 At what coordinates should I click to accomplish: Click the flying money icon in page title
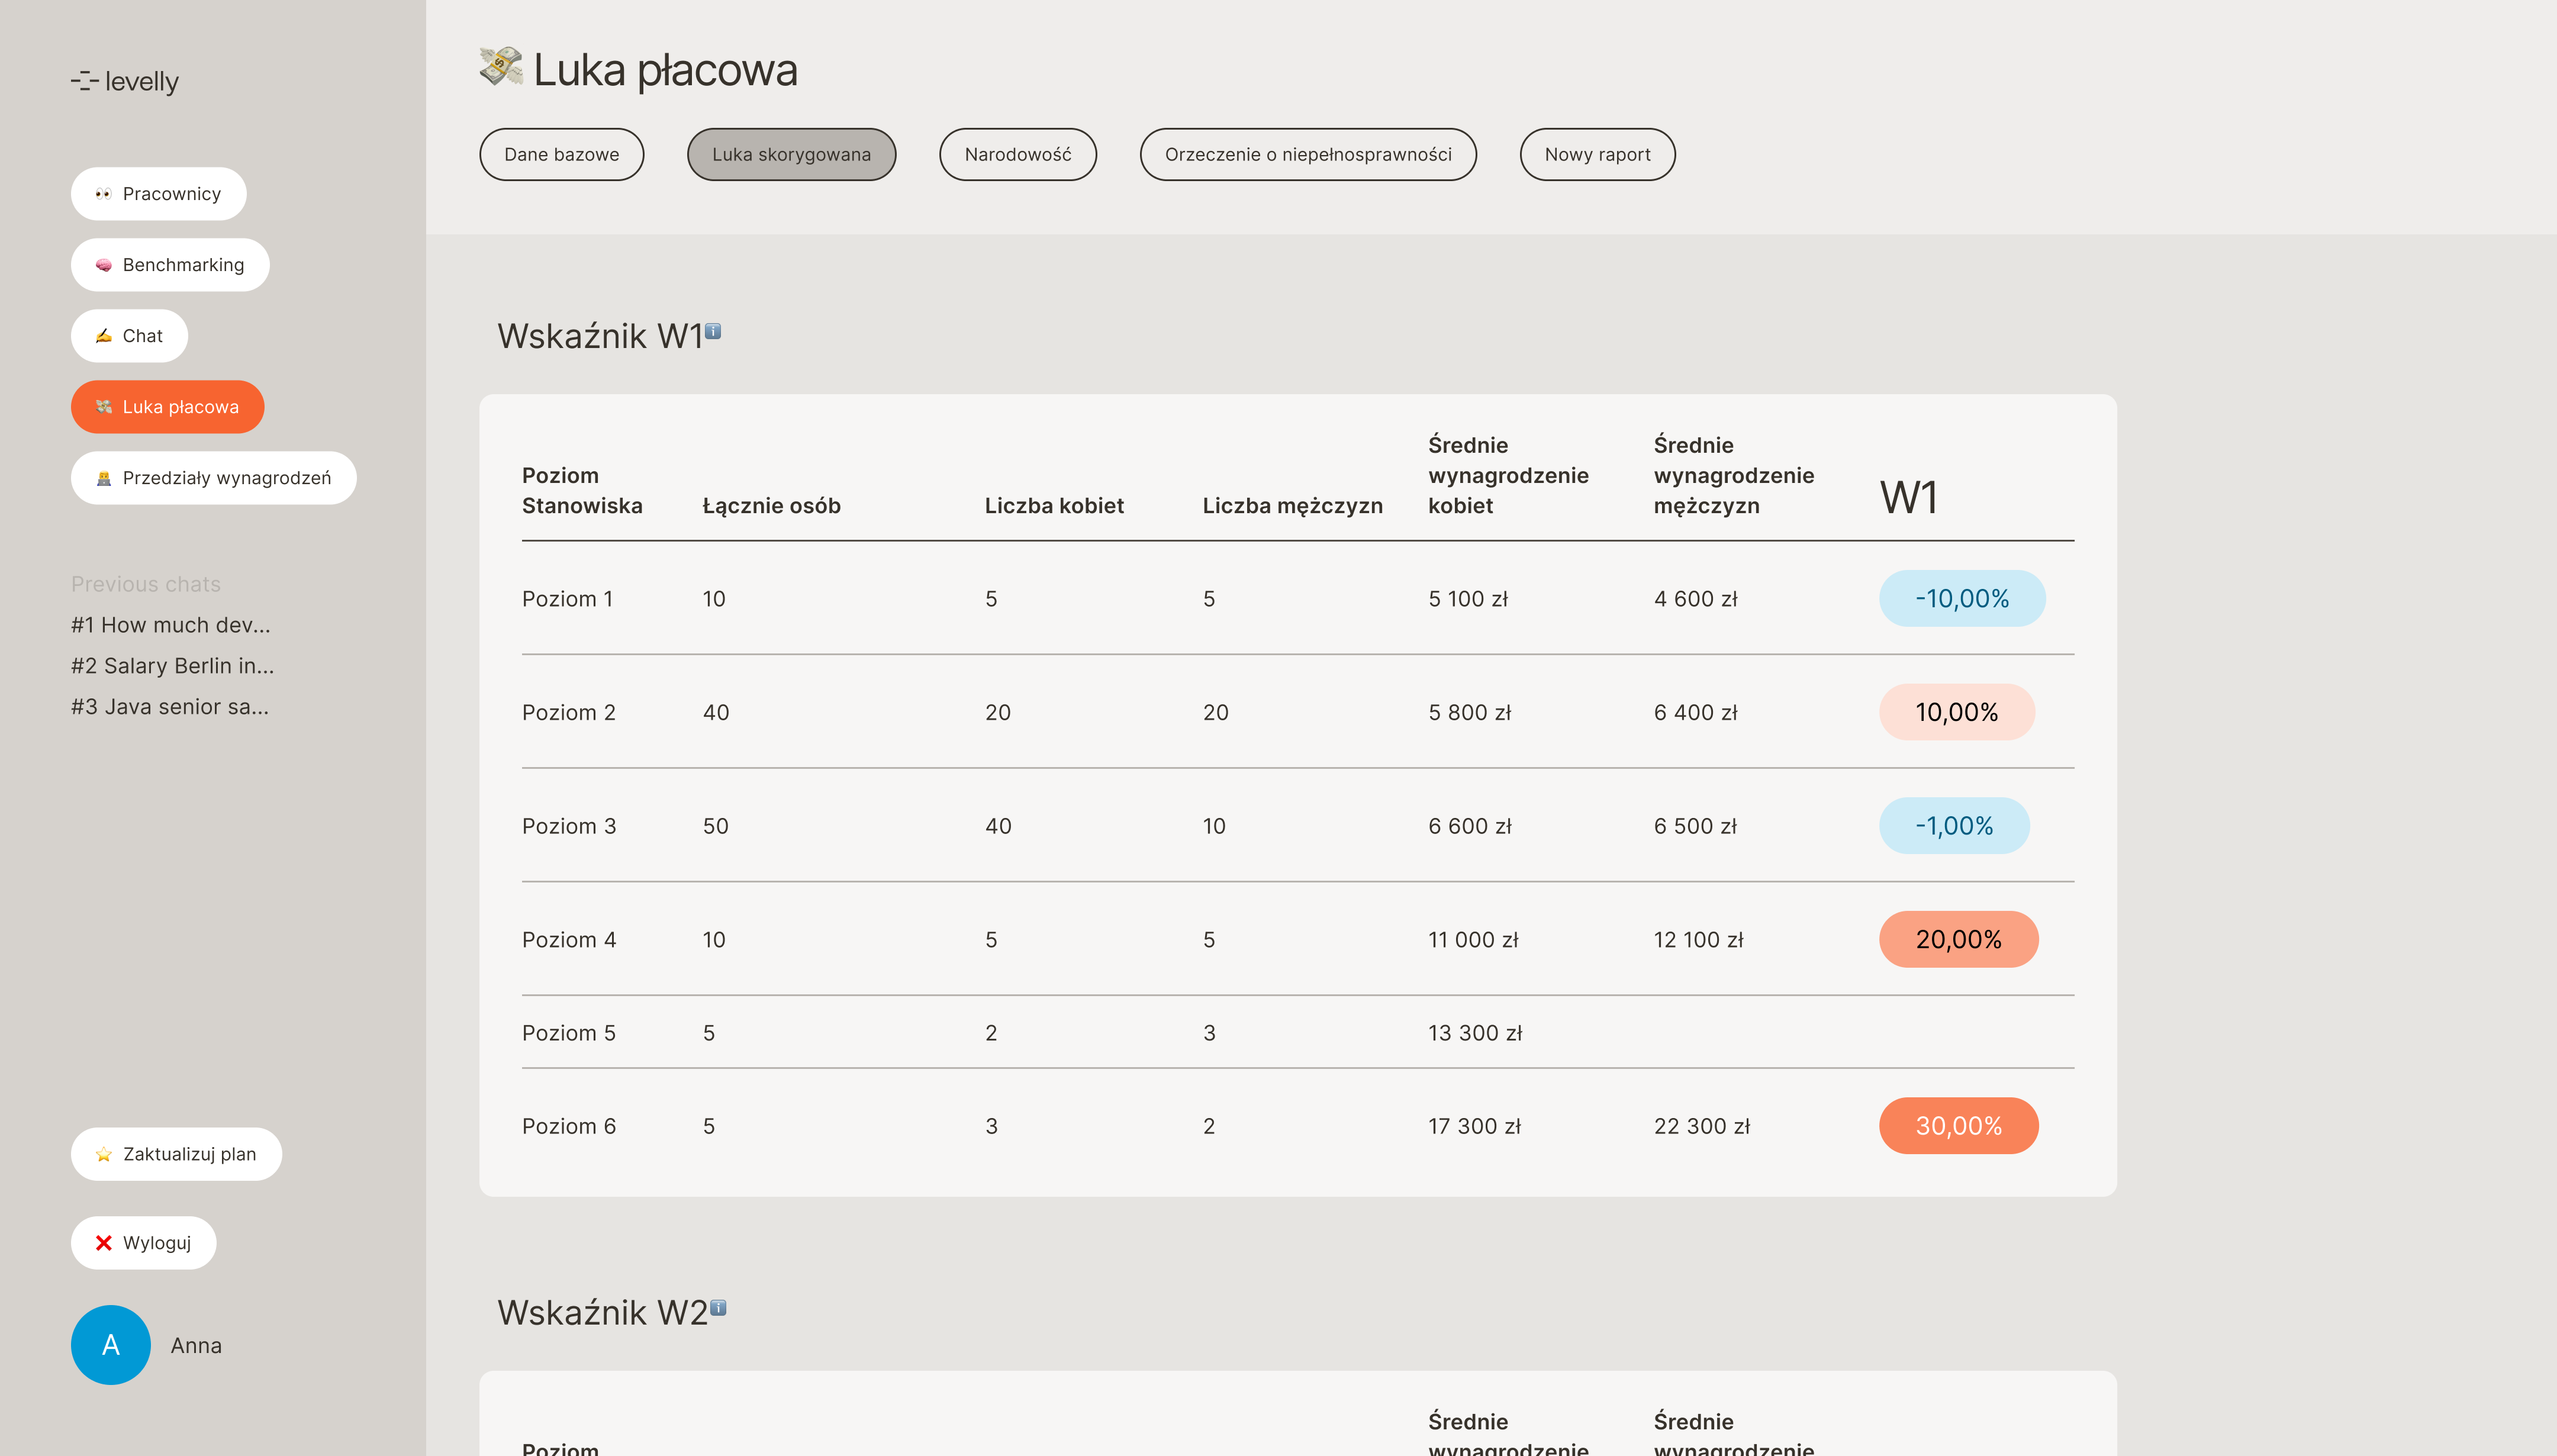point(501,67)
